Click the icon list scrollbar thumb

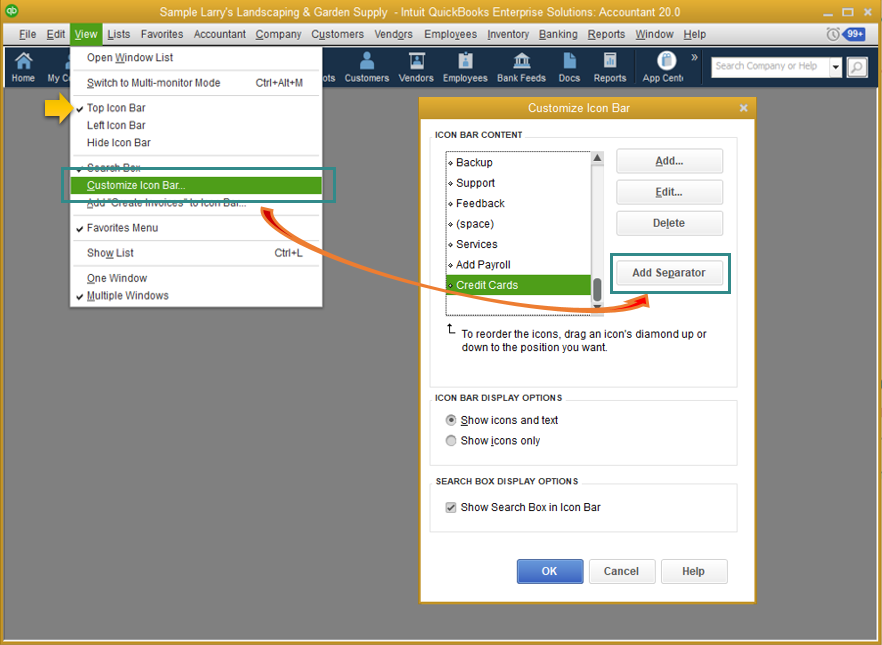coord(597,290)
